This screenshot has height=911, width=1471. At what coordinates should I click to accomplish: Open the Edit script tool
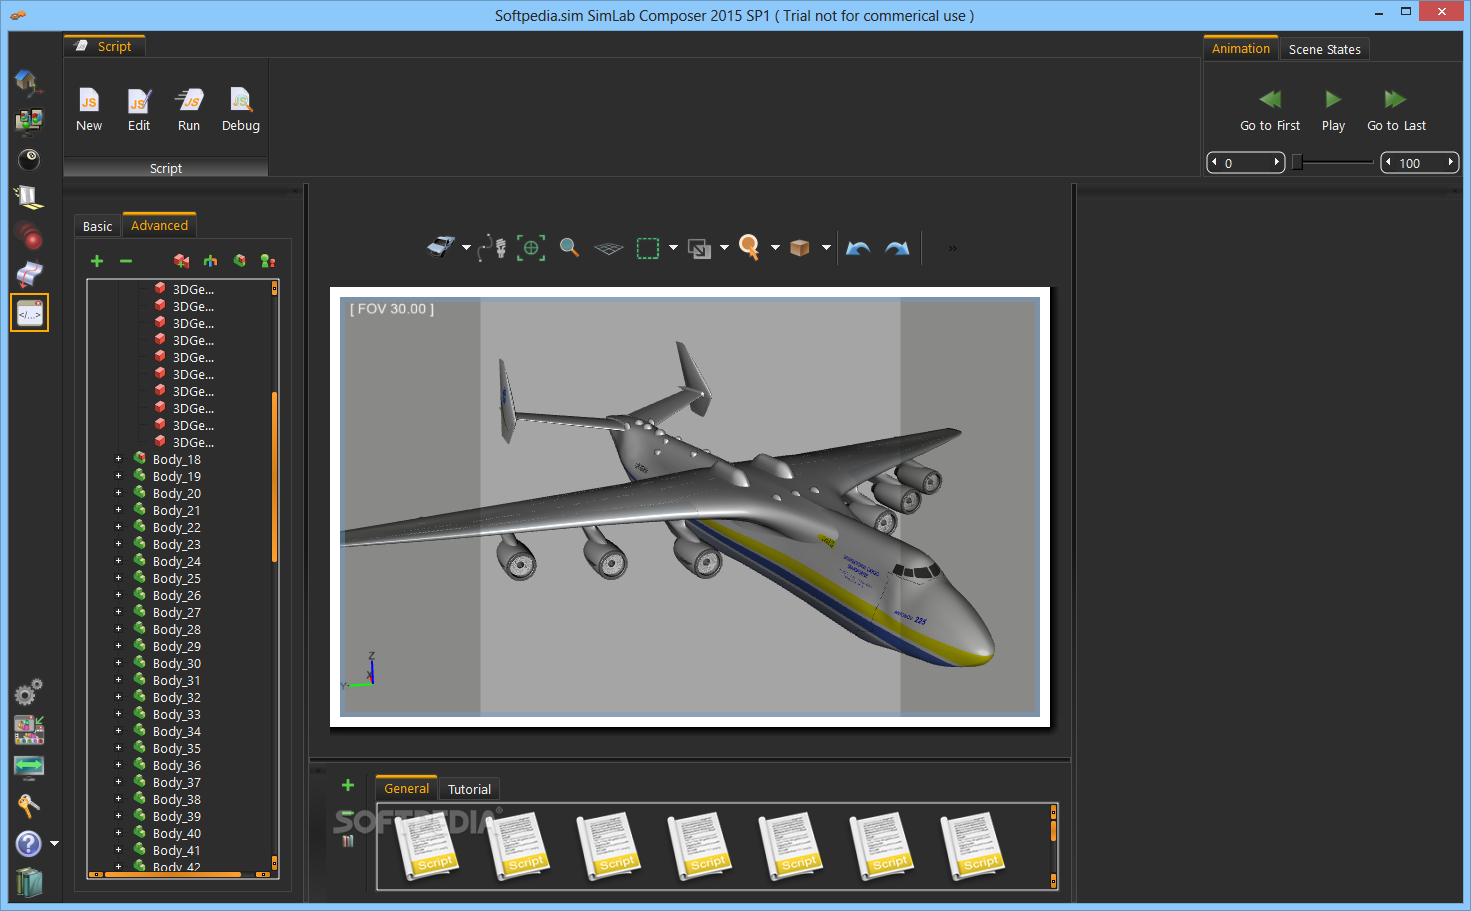[x=139, y=110]
